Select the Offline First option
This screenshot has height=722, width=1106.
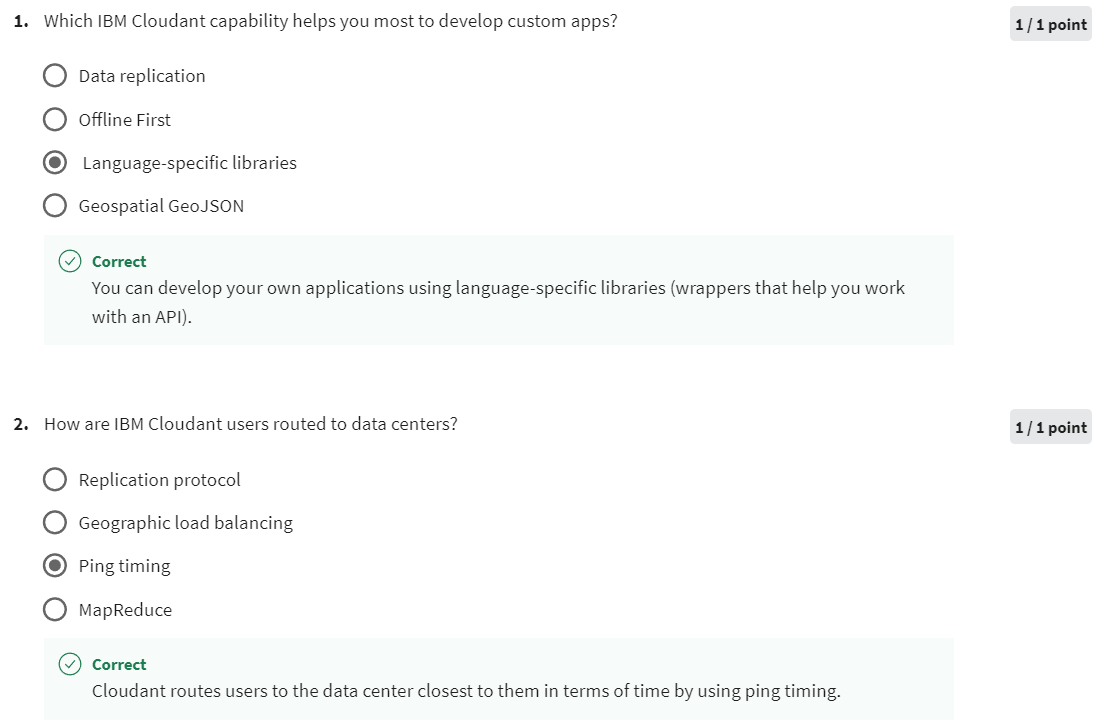tap(55, 119)
